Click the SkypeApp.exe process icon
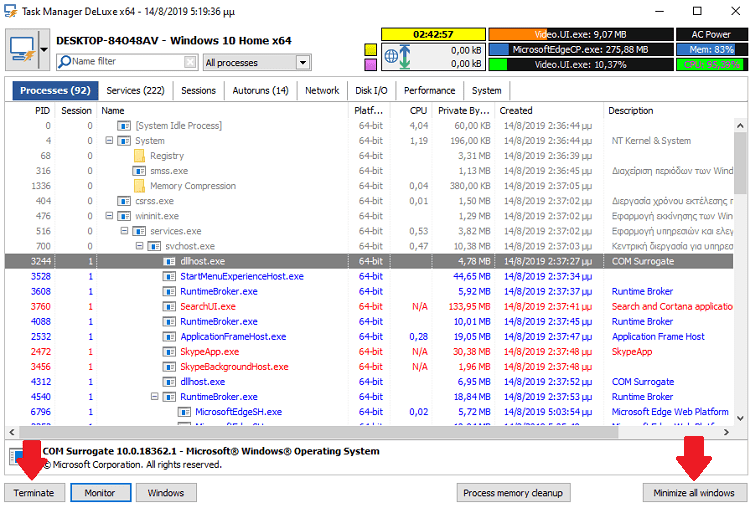 [169, 352]
